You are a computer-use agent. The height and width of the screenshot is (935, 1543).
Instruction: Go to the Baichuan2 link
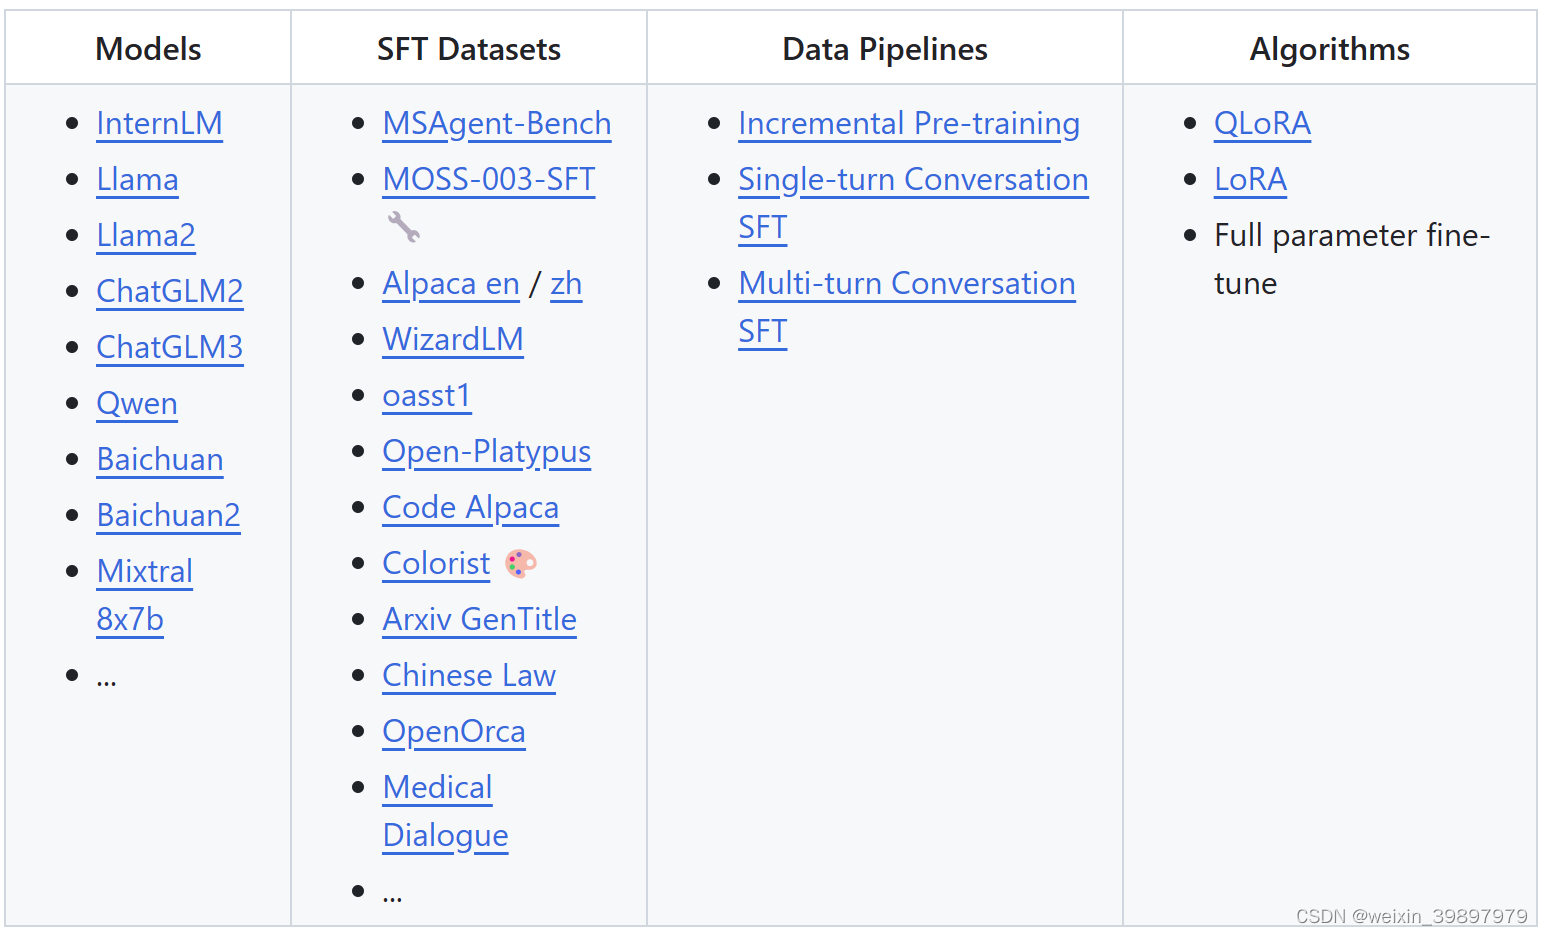tap(168, 516)
